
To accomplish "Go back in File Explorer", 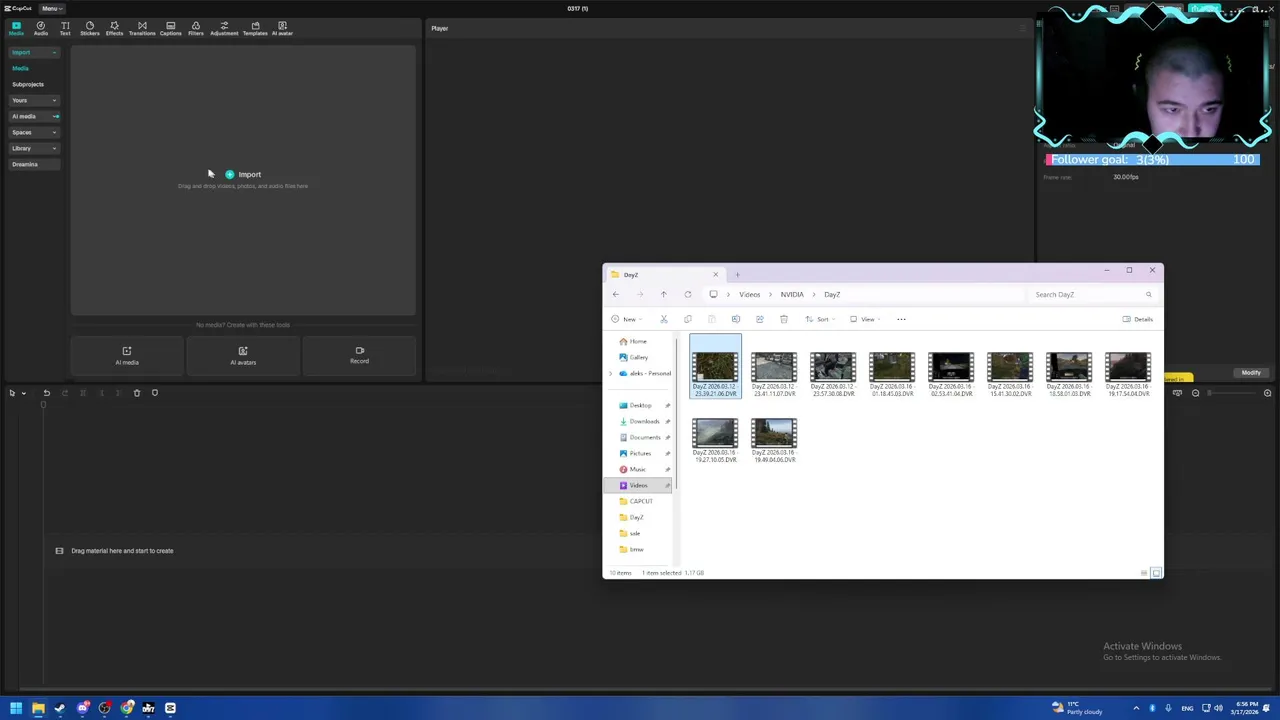I will click(615, 294).
